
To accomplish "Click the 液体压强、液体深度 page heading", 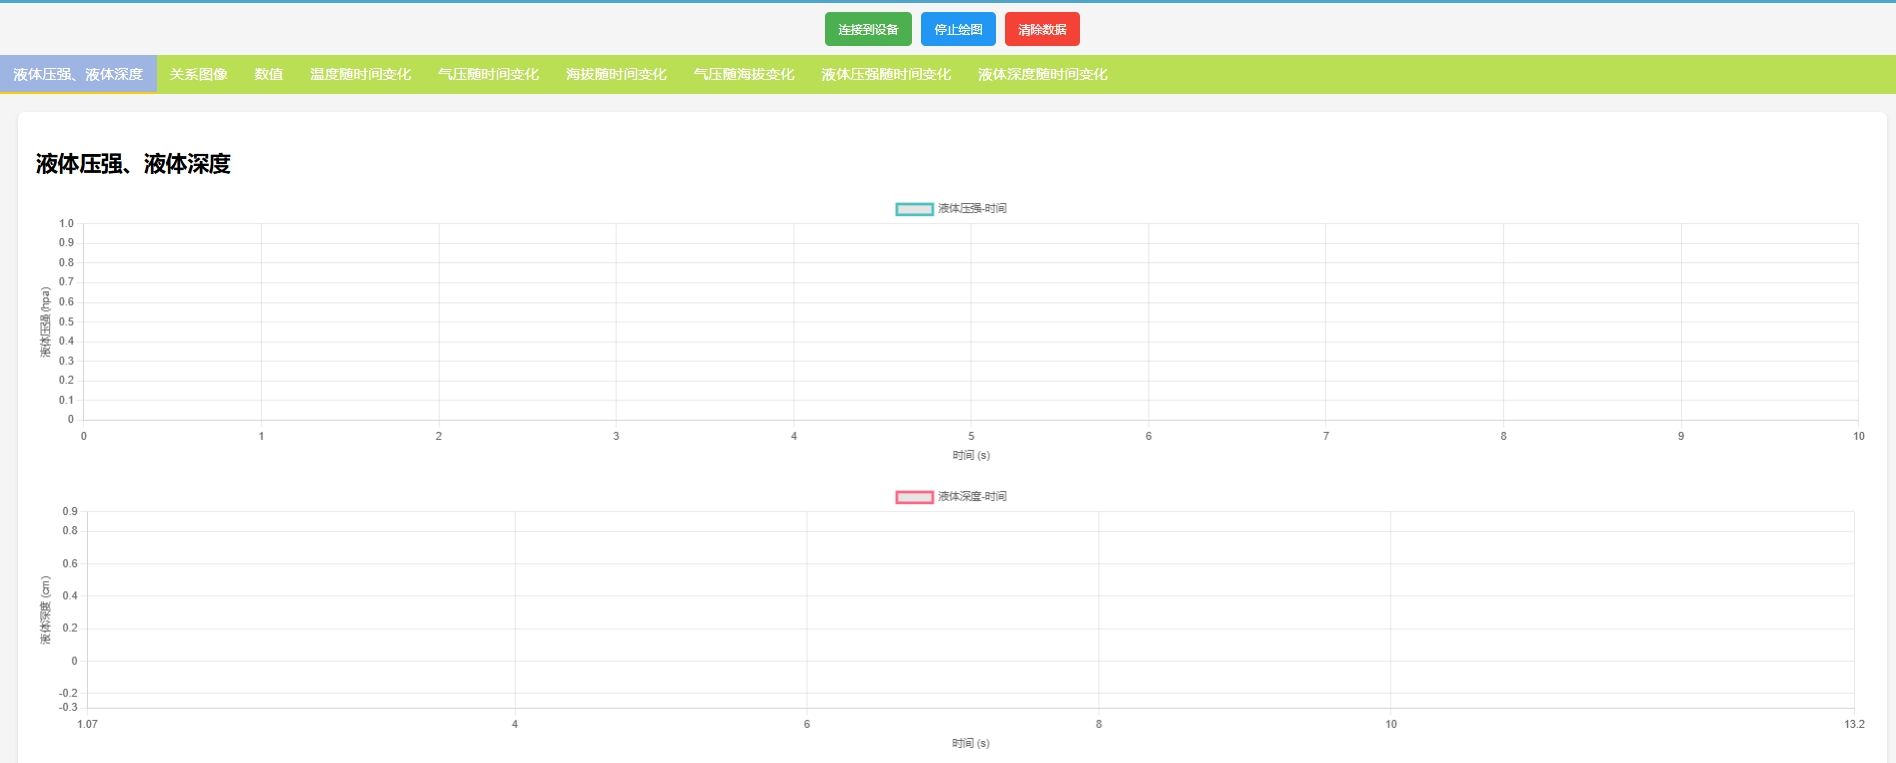I will click(x=133, y=164).
